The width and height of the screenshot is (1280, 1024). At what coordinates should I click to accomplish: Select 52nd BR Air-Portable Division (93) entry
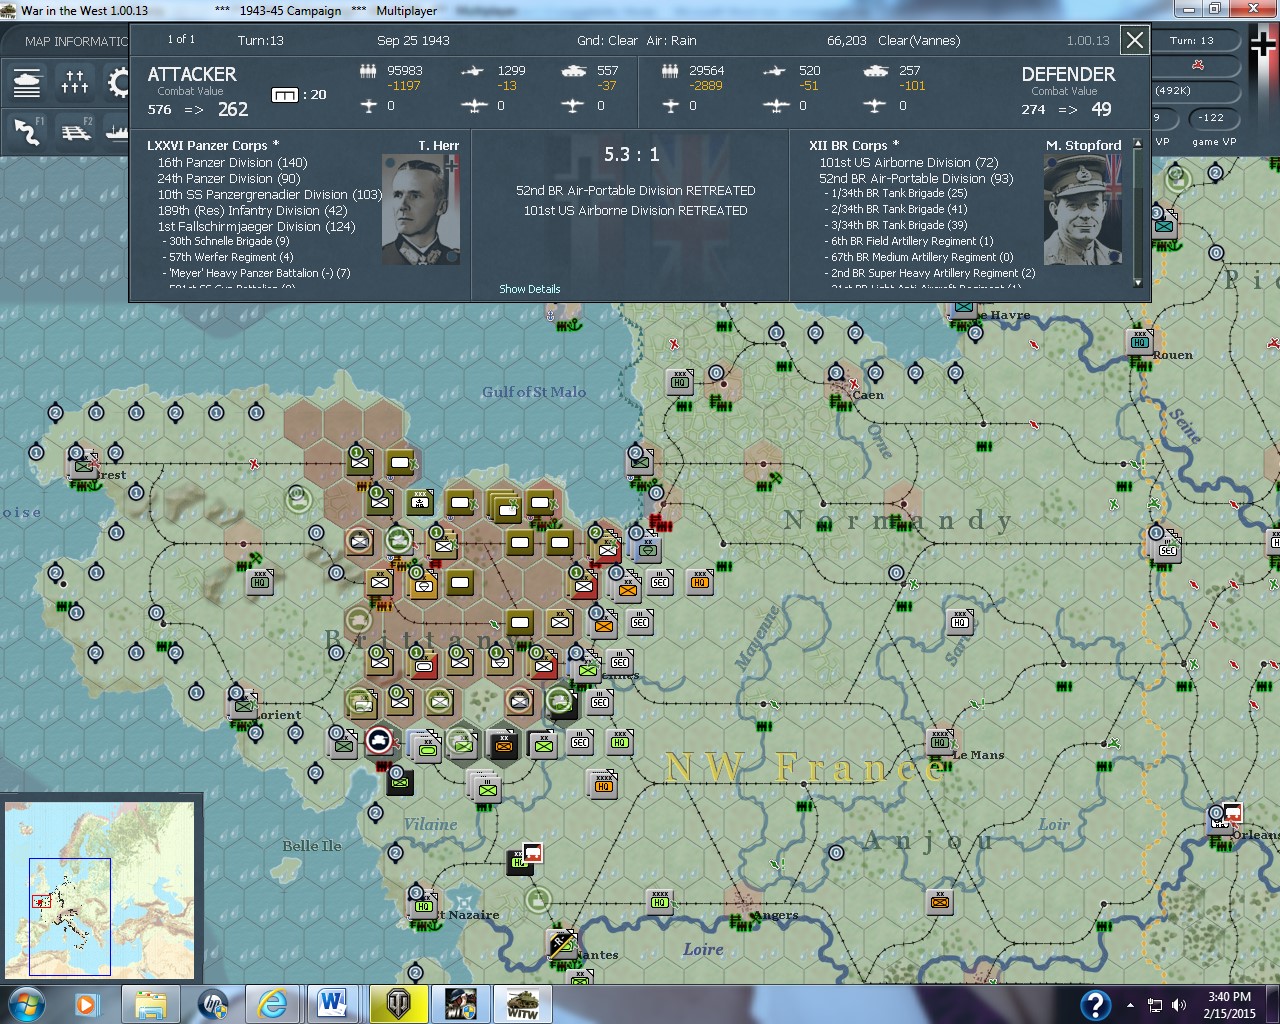tap(916, 179)
